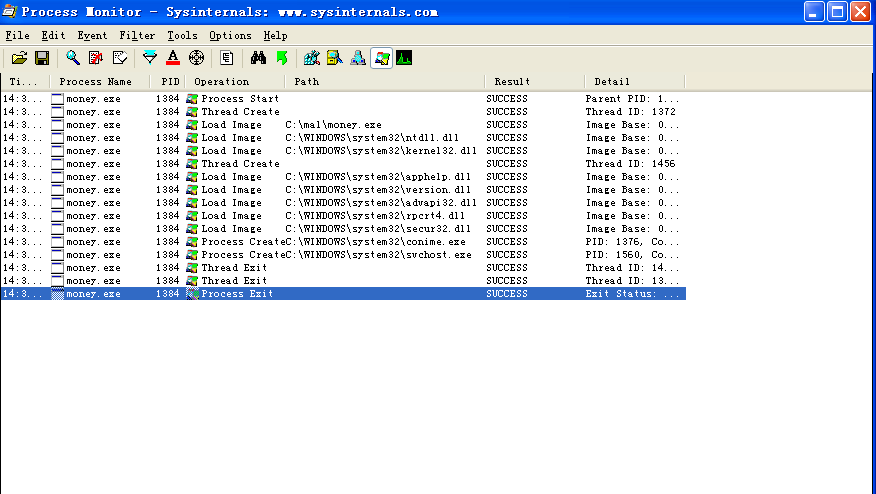Toggle the Autoscroll toolbar icon
The height and width of the screenshot is (494, 876).
point(96,58)
